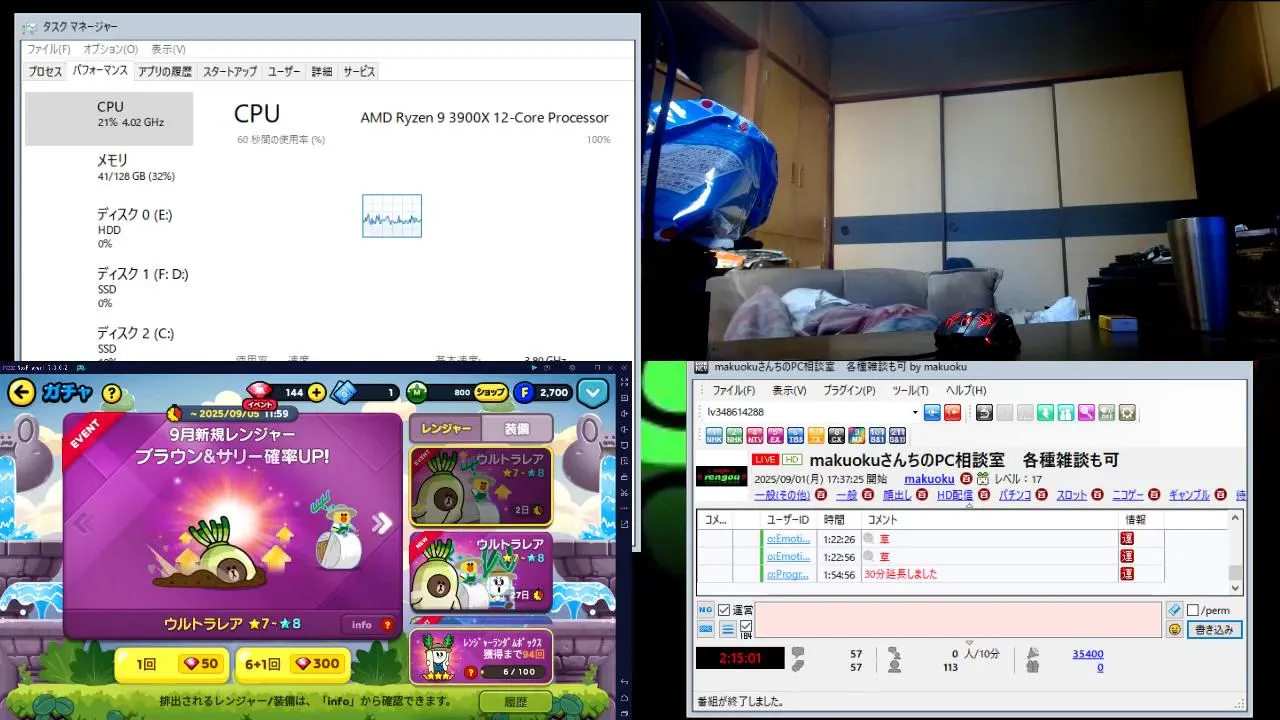Screen dimensions: 1280x720
Task: Click the green M coin icon
Action: pos(418,393)
